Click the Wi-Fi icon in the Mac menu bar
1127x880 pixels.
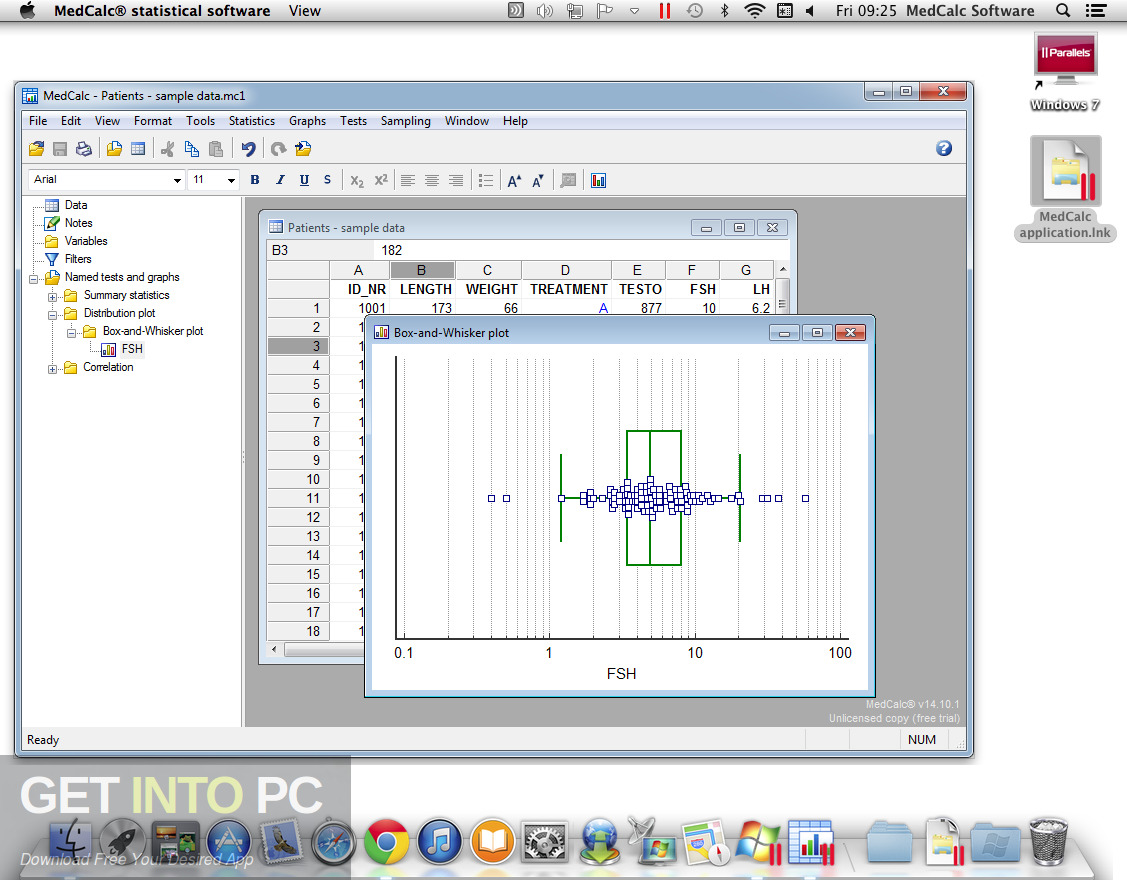754,10
